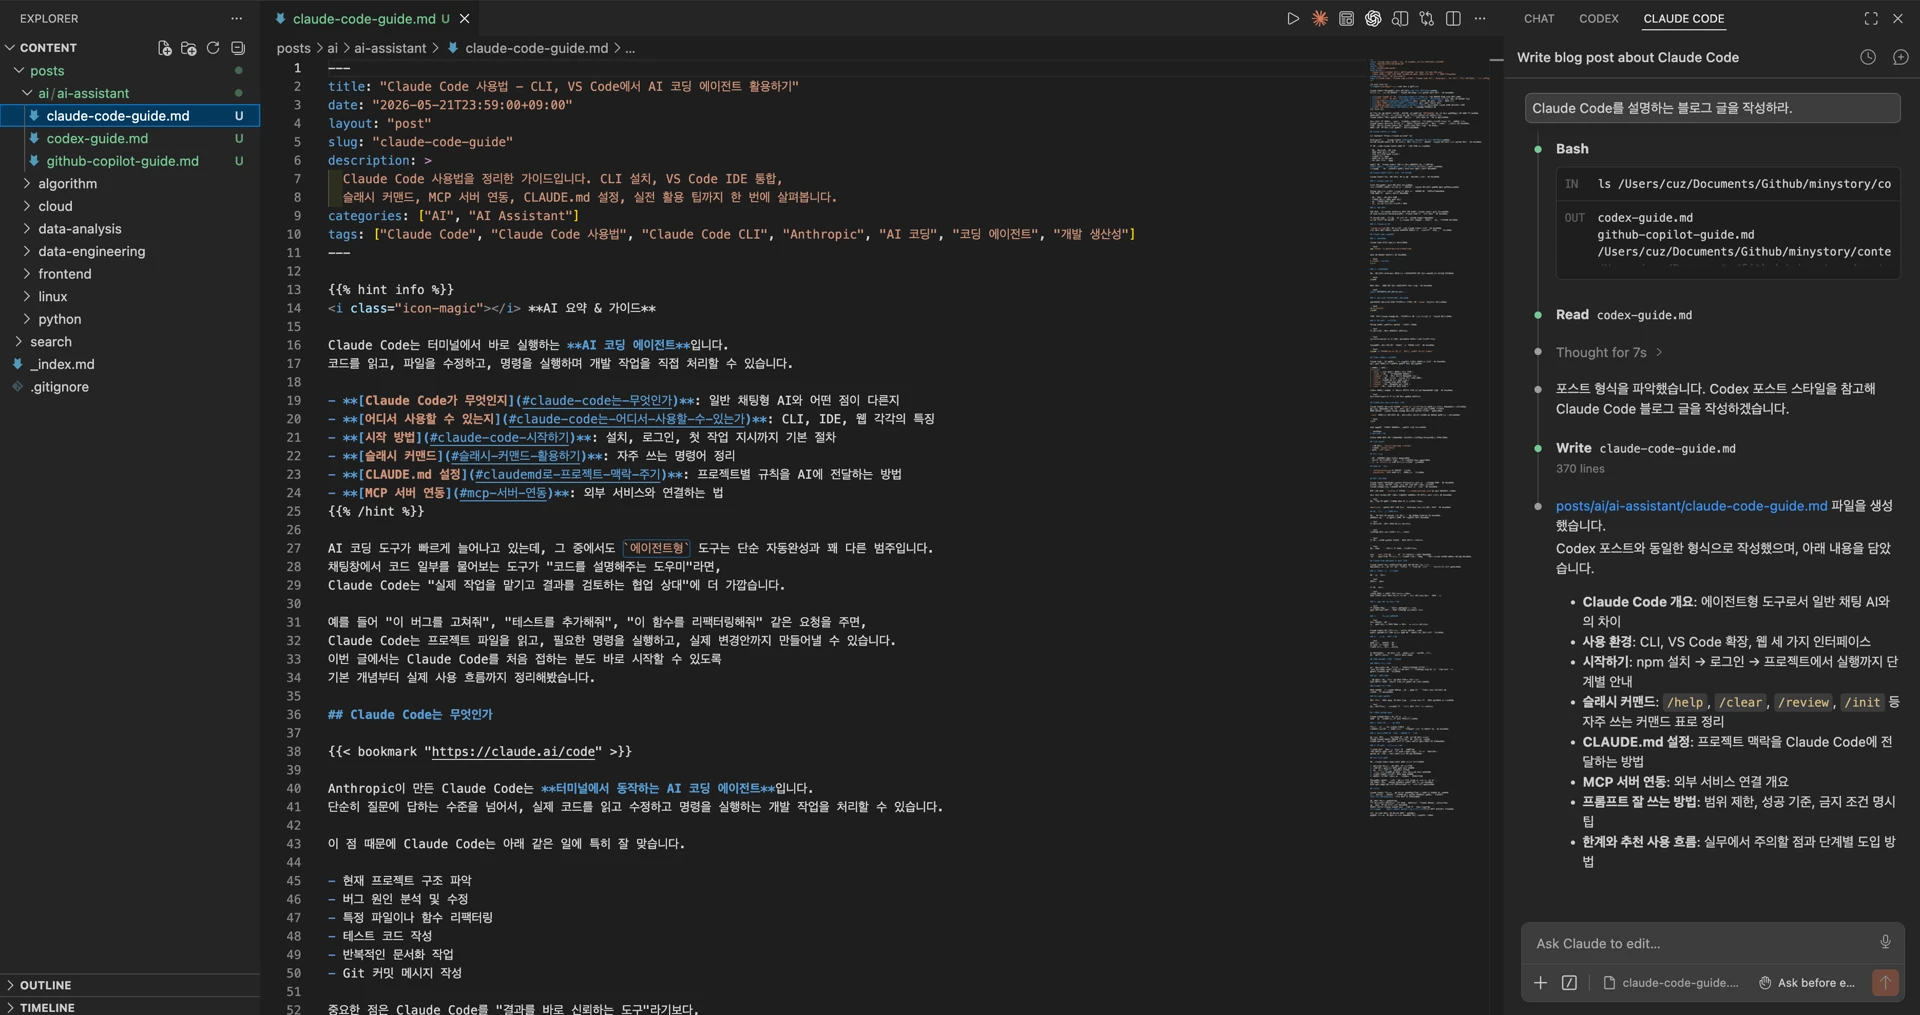
Task: Click the Codex OpenAI logo icon
Action: (1373, 19)
